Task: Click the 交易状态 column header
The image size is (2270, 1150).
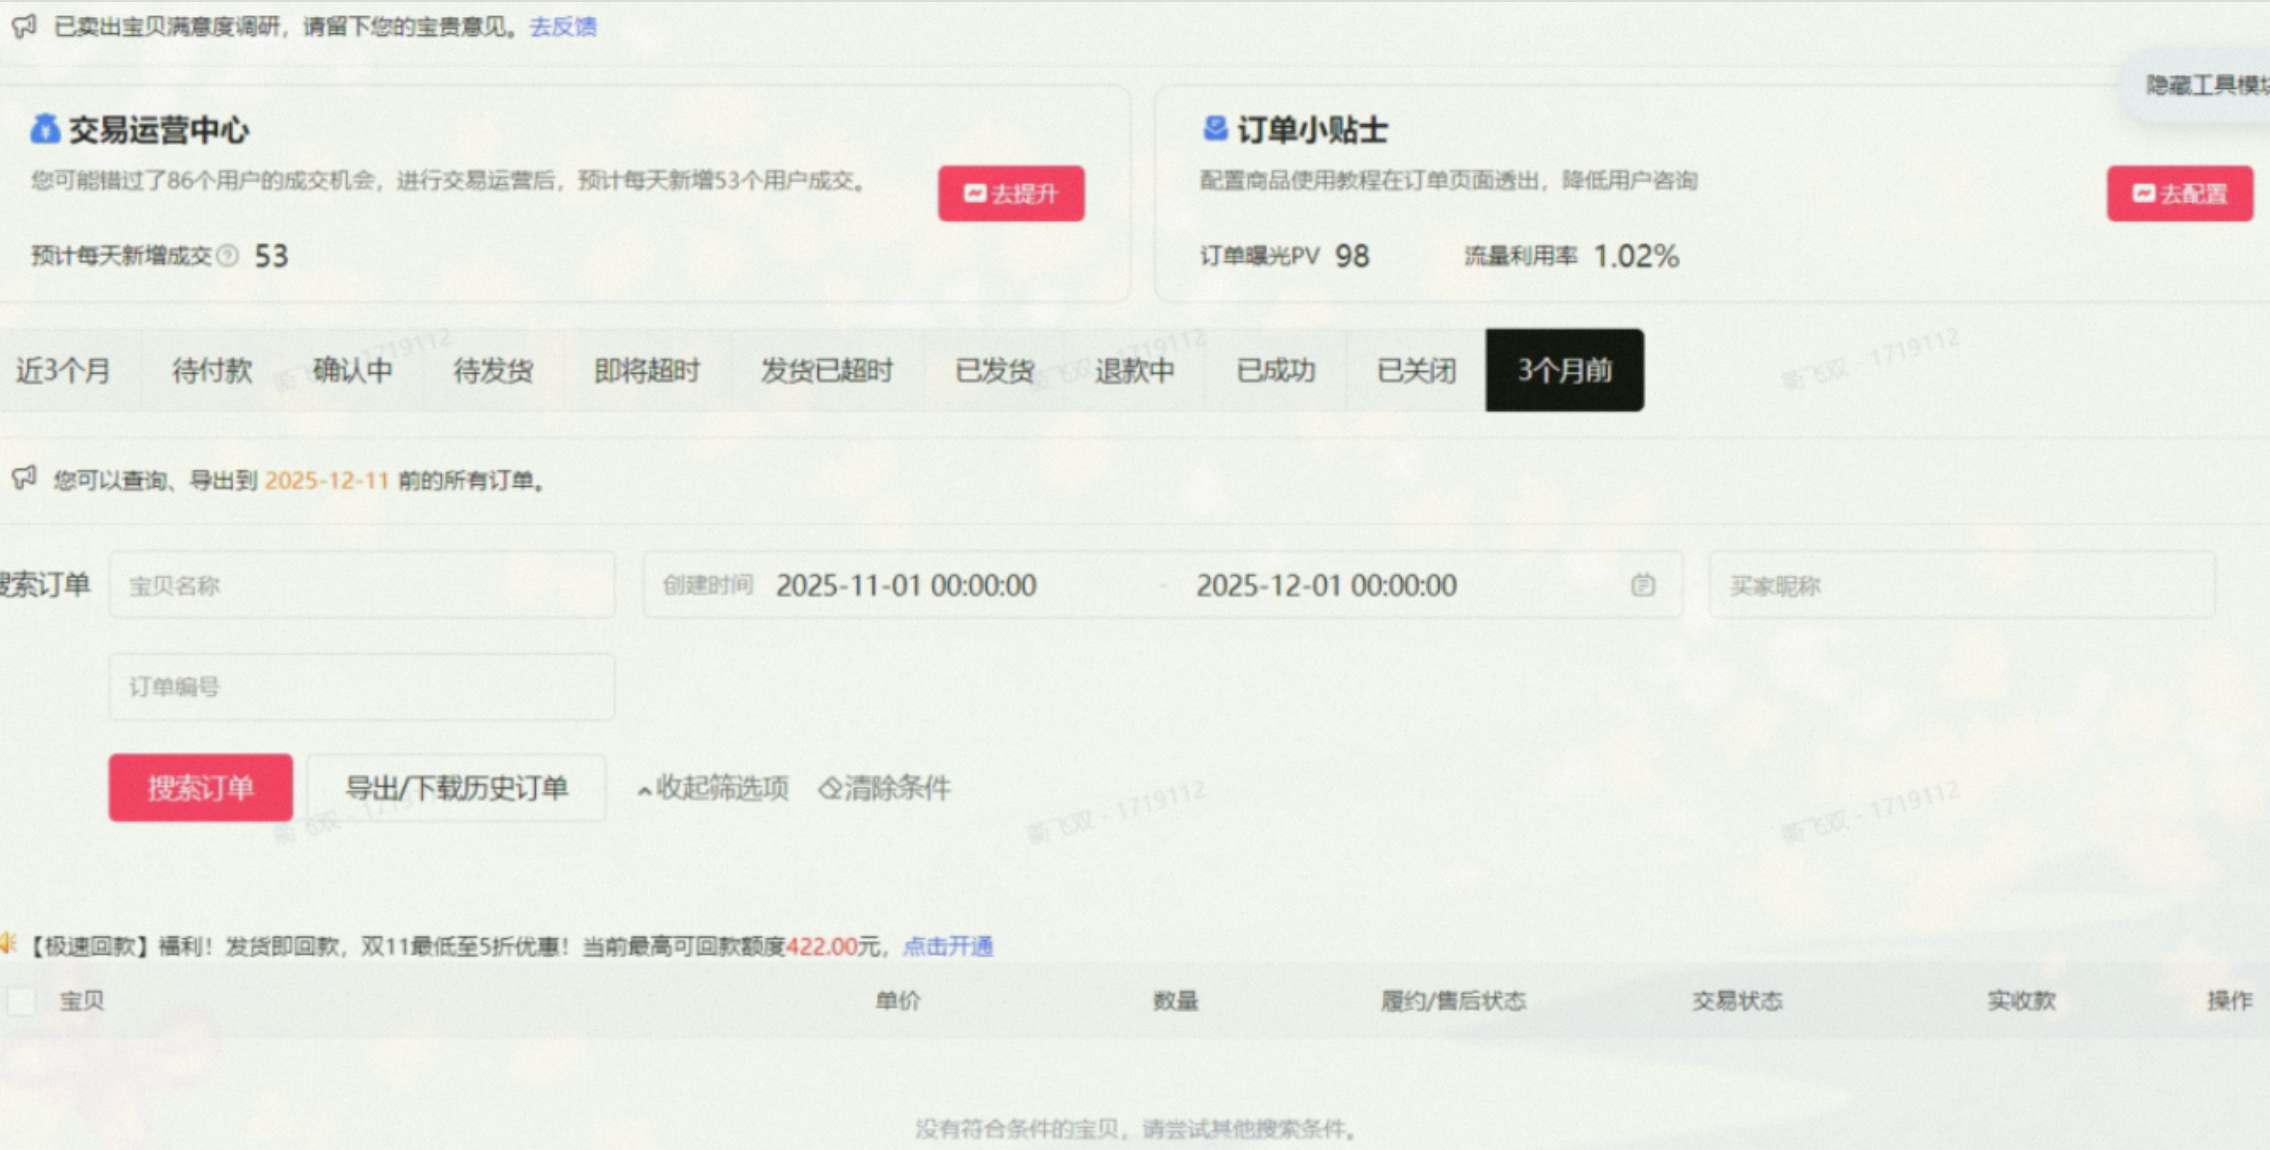Action: point(1737,1001)
